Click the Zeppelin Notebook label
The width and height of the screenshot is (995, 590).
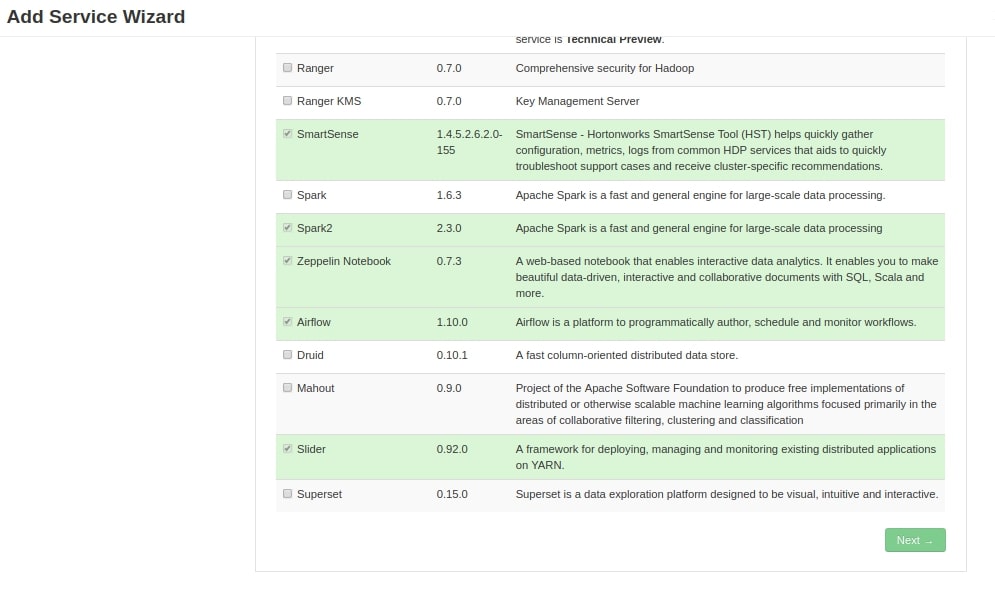tap(344, 261)
